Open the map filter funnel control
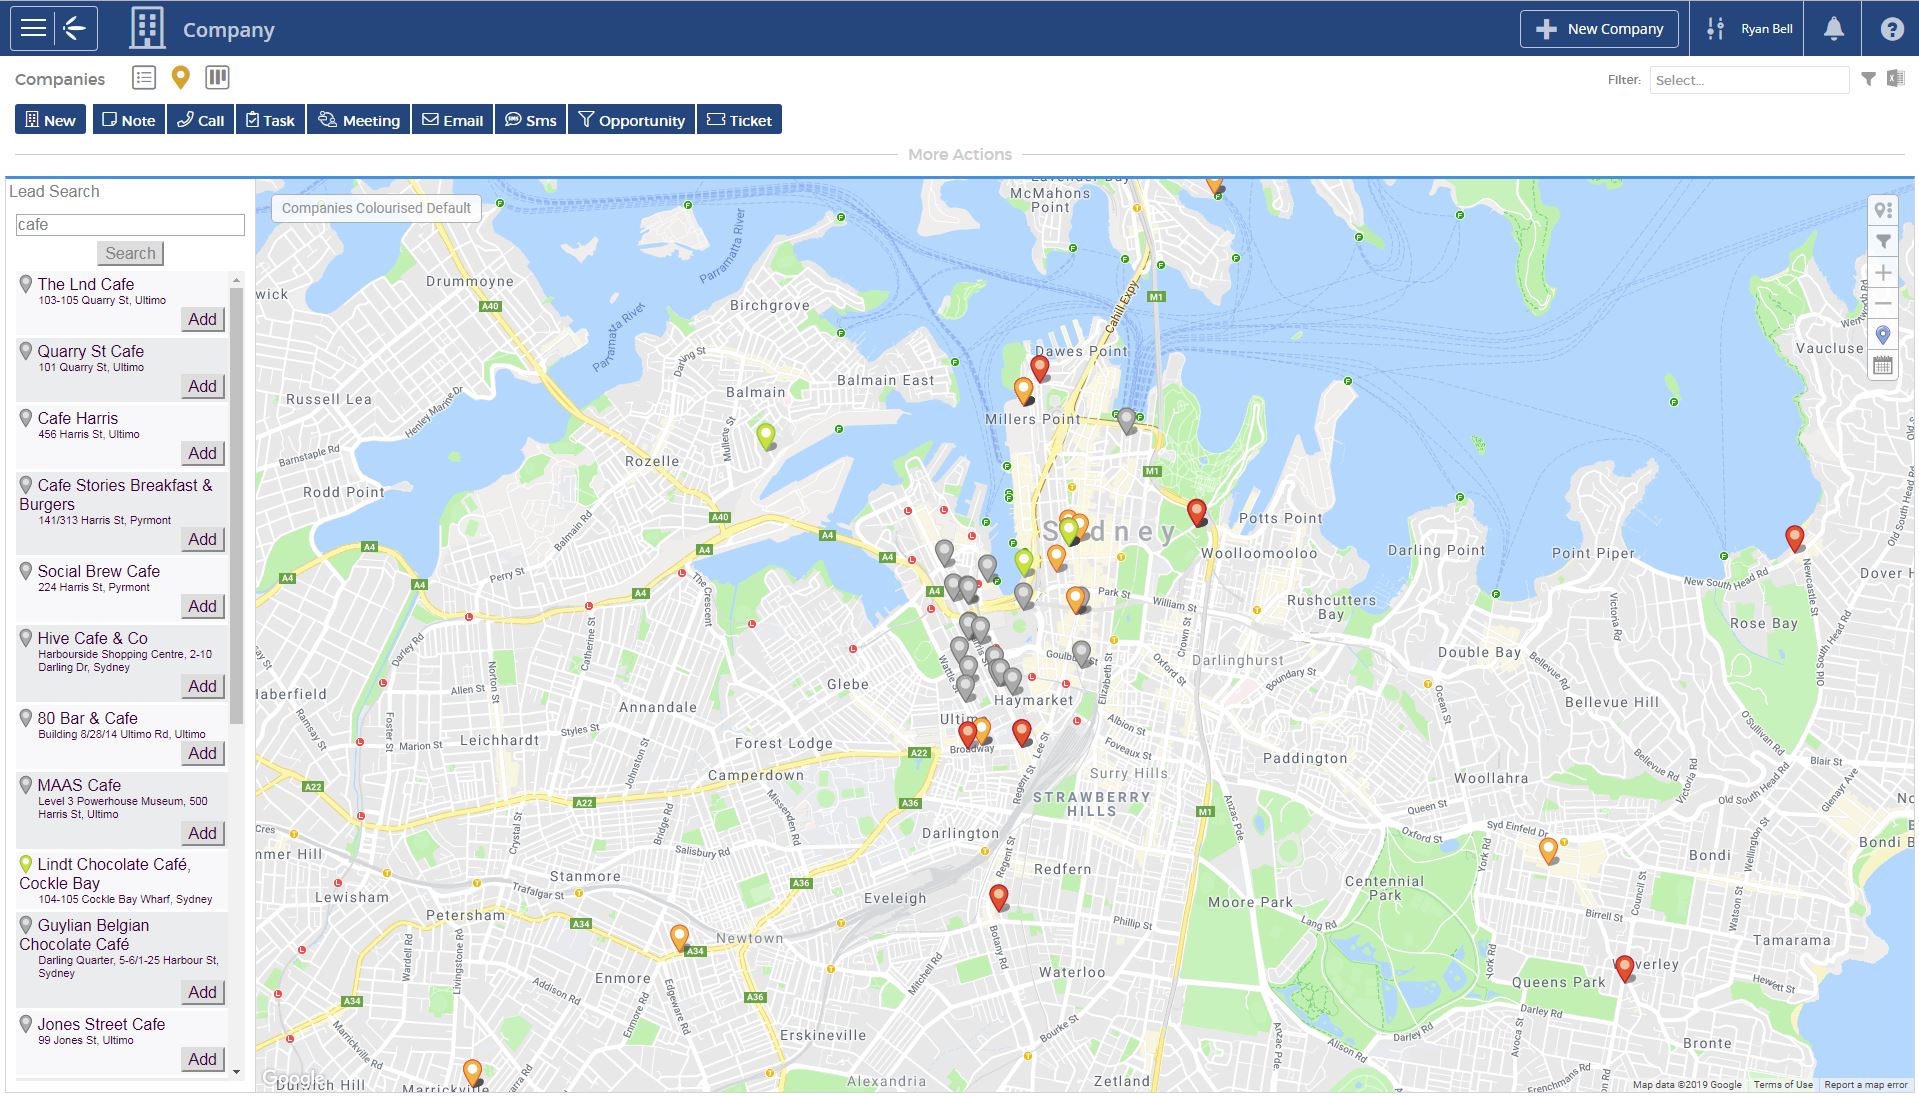 (x=1883, y=241)
